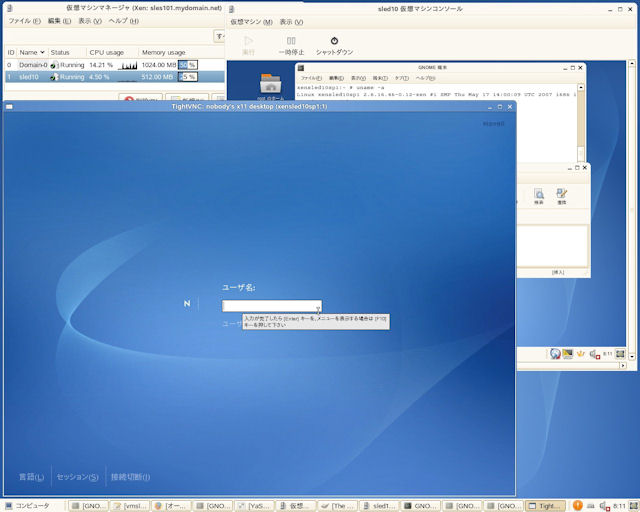
Task: Click the Run (実行) play icon
Action: pos(248,41)
